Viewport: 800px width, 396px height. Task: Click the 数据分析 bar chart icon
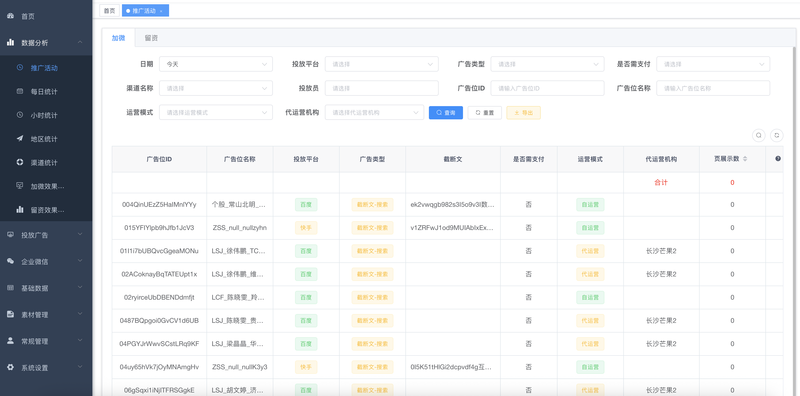pos(10,43)
